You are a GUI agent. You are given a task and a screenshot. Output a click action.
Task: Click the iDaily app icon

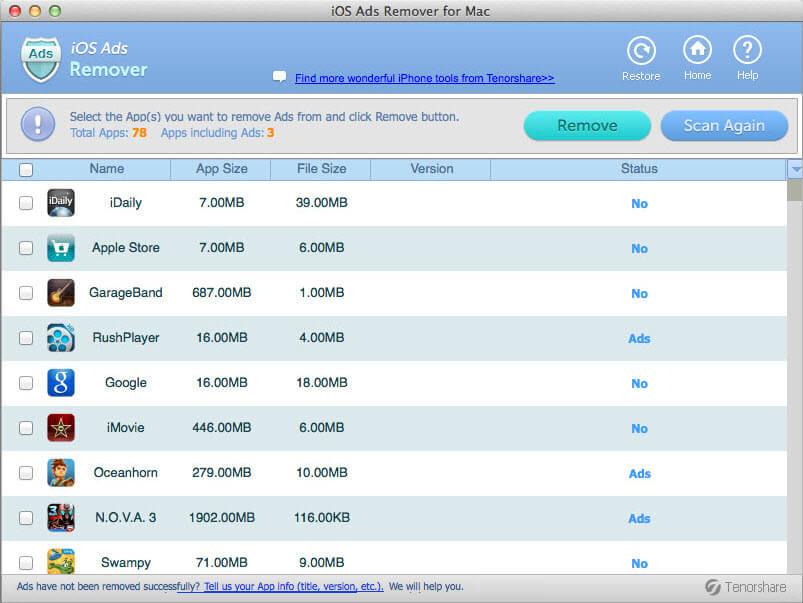tap(61, 203)
